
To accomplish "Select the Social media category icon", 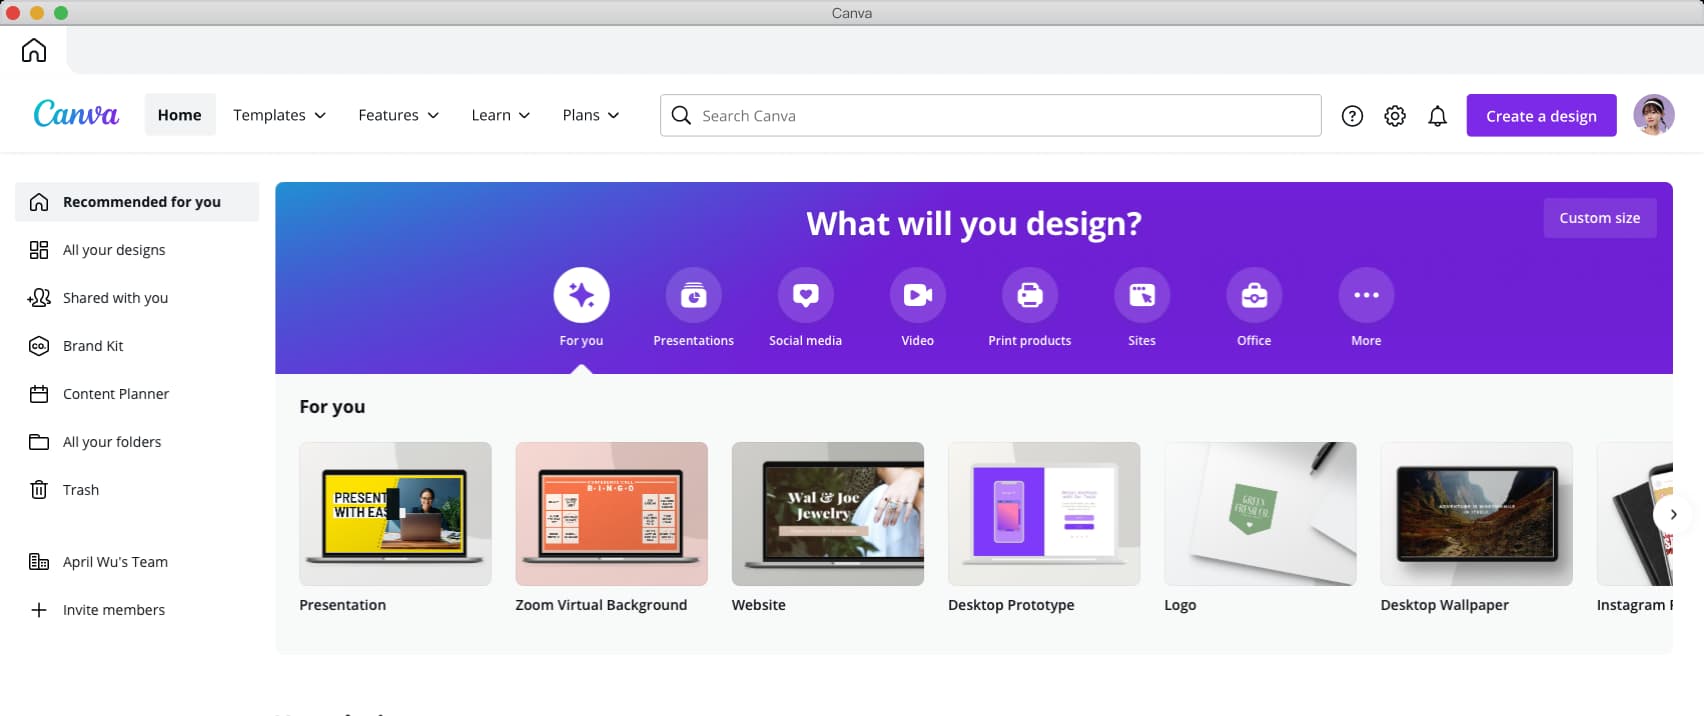I will coord(805,296).
